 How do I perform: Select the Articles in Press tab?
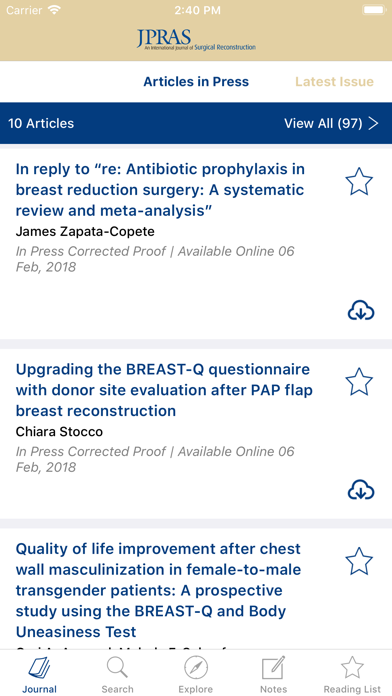(196, 82)
